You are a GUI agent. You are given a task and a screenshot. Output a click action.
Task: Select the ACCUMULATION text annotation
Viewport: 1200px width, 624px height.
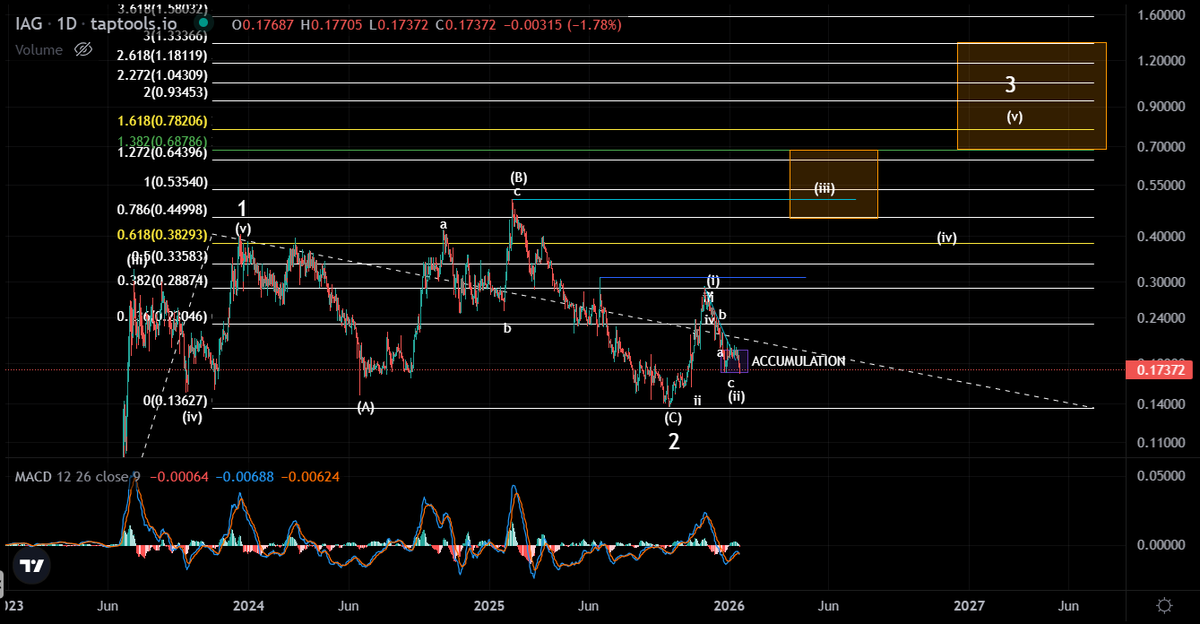tap(798, 361)
